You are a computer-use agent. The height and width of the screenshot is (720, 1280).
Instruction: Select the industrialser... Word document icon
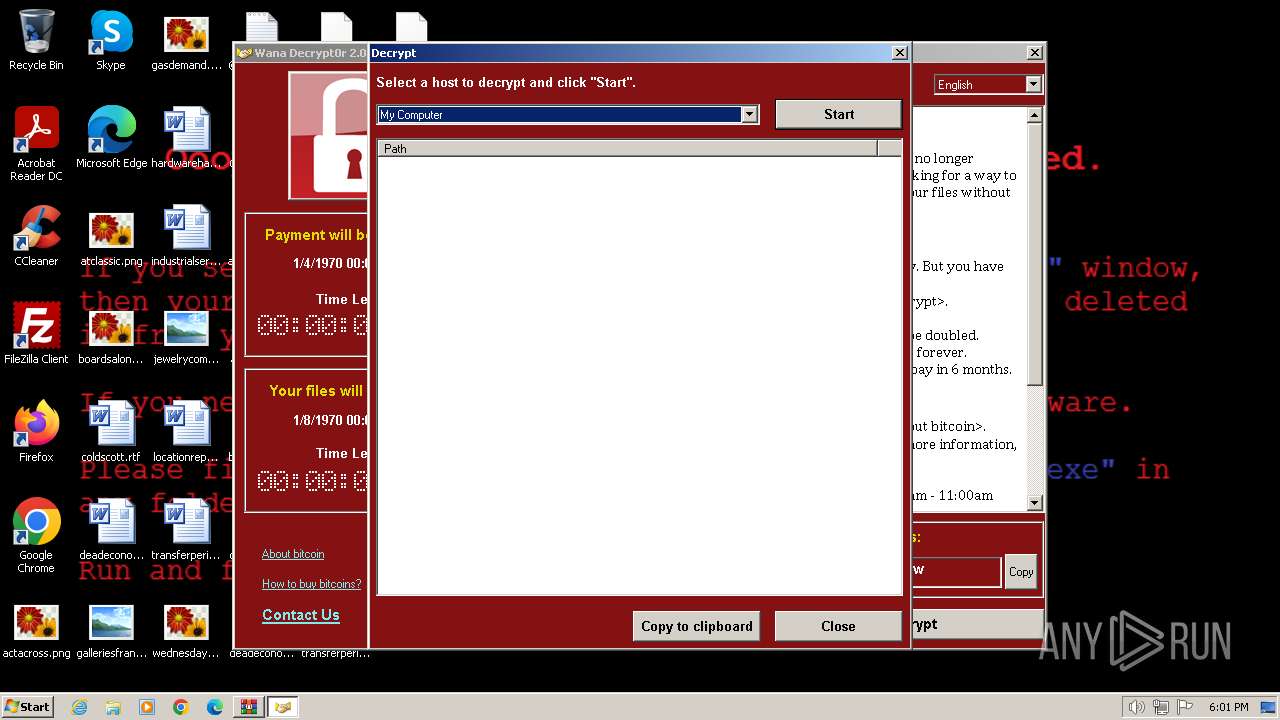(x=186, y=236)
